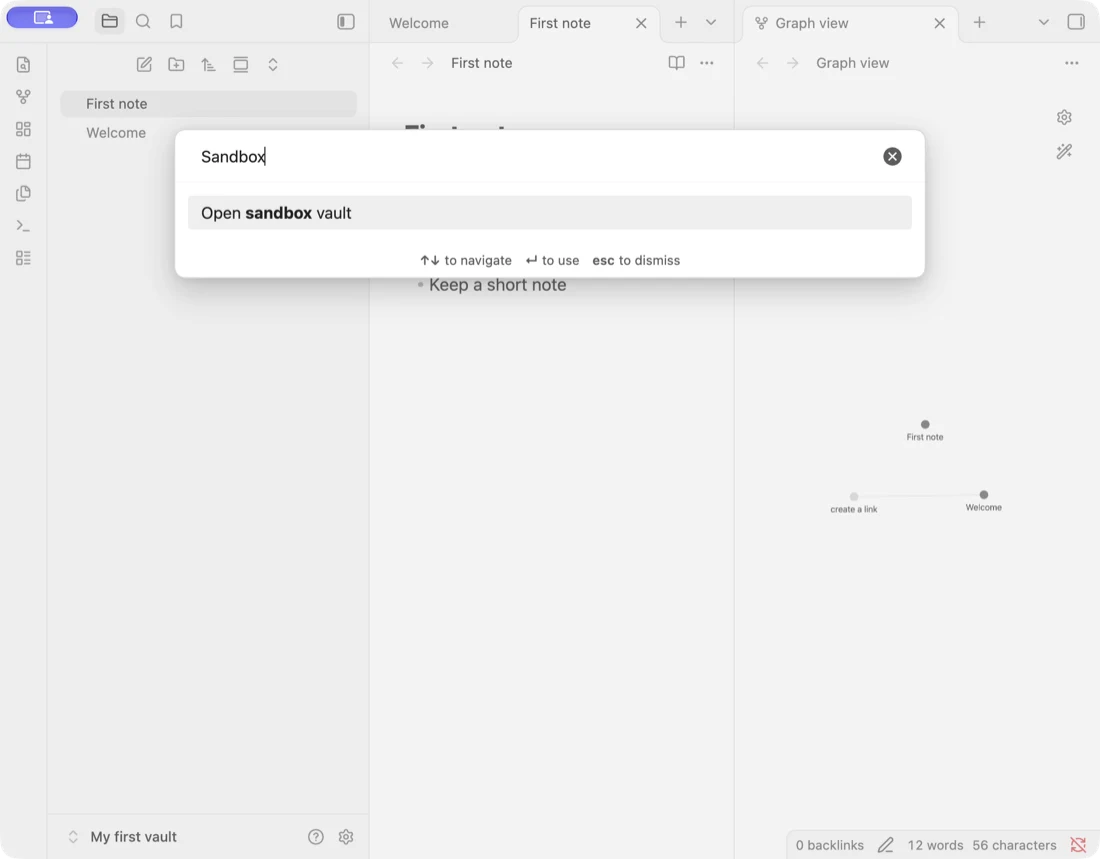The height and width of the screenshot is (859, 1100).
Task: Open the help icon beside vault name
Action: pos(316,837)
